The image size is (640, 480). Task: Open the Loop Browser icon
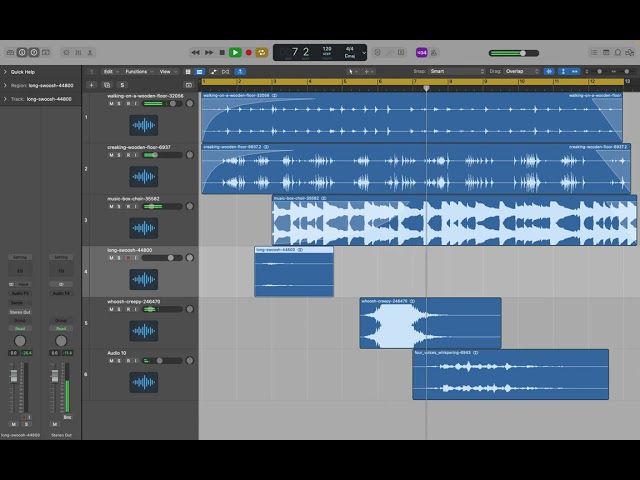618,53
